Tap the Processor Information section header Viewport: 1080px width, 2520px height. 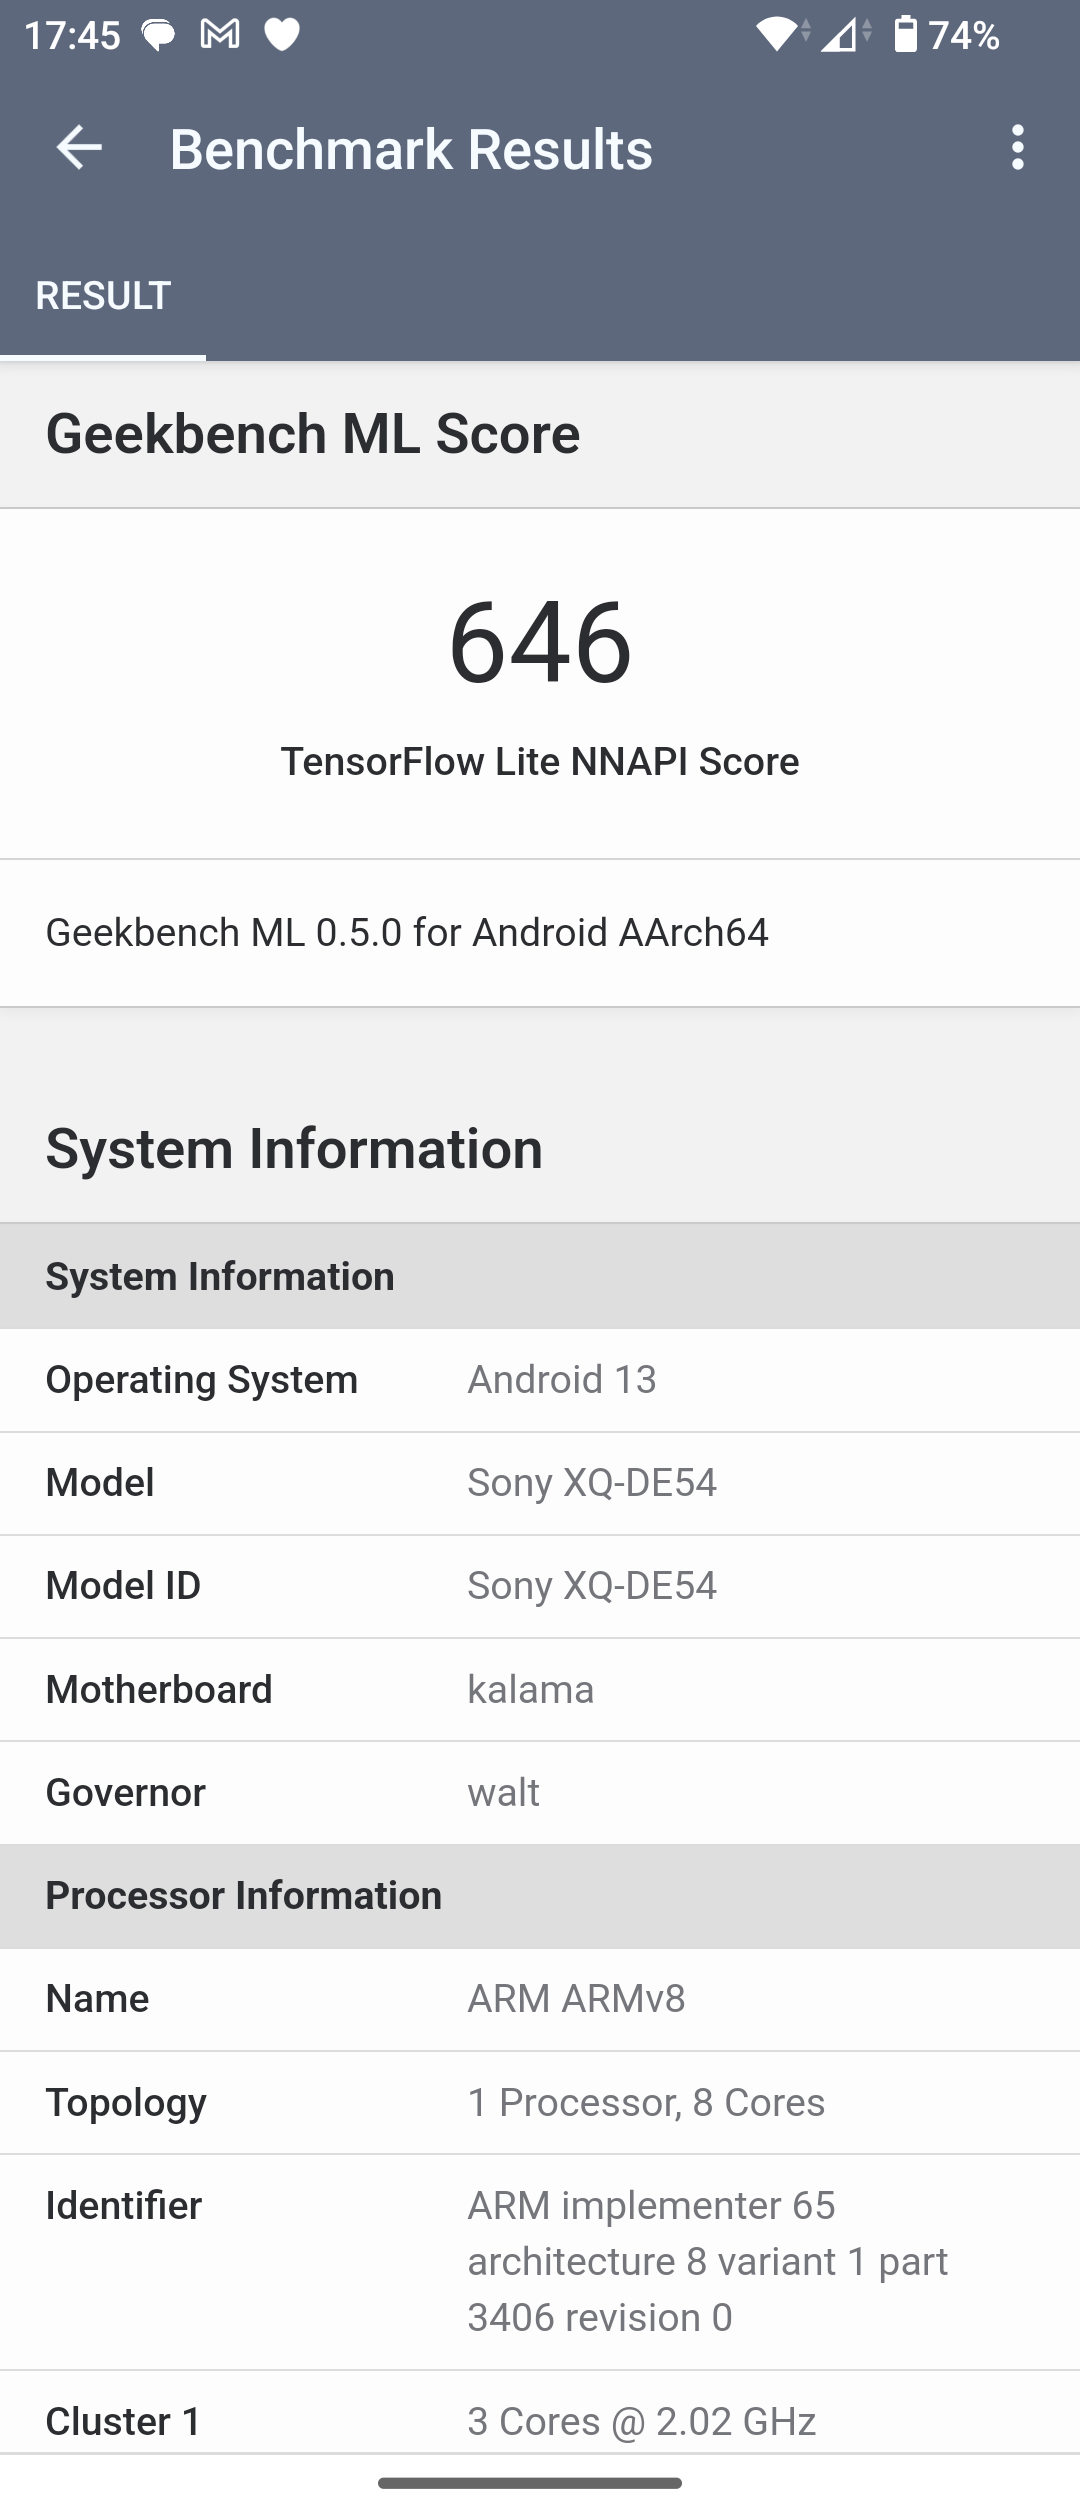[244, 1896]
